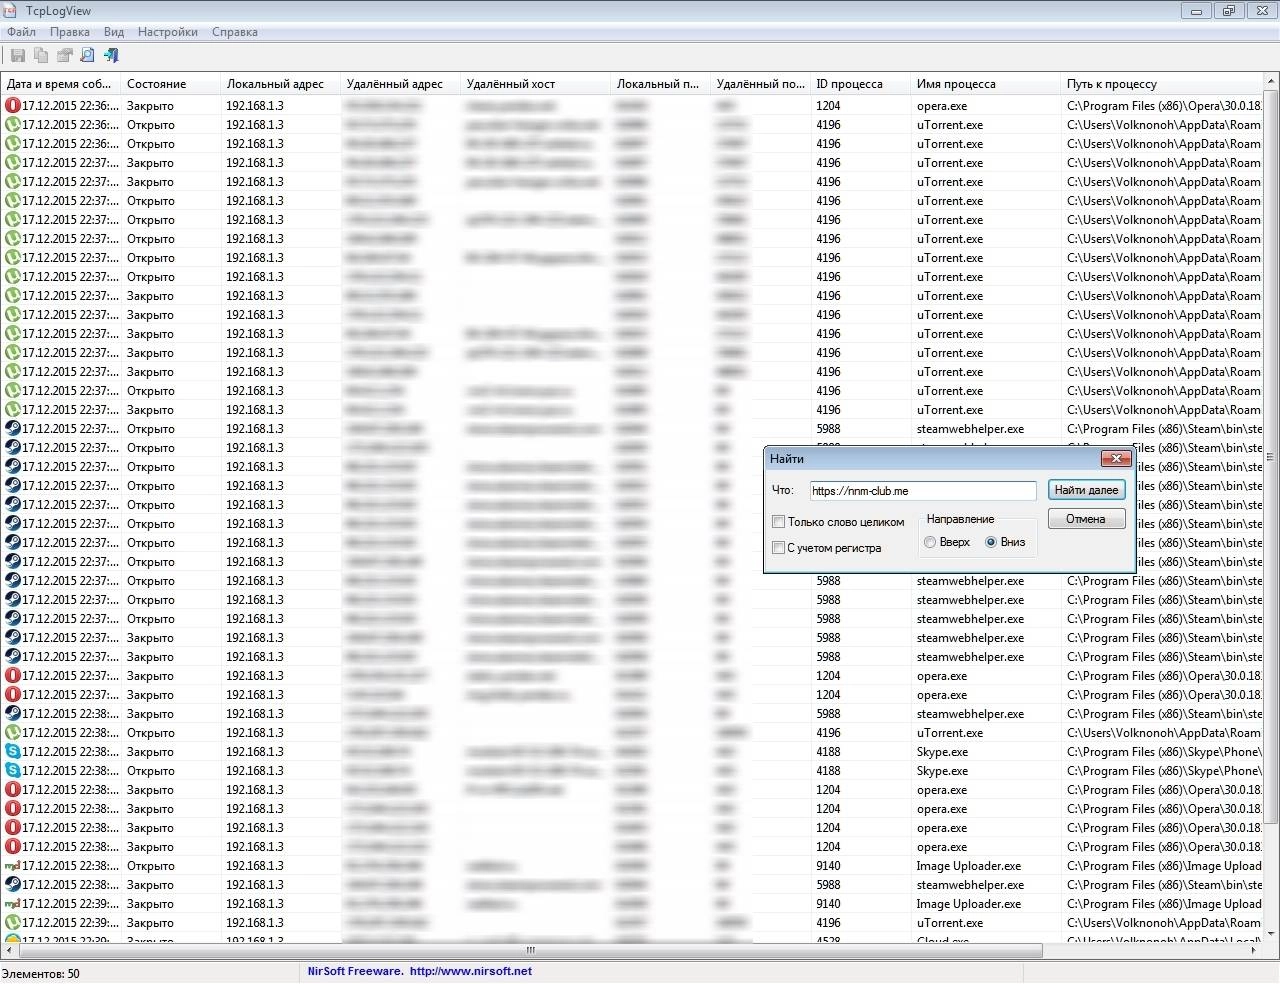The width and height of the screenshot is (1280, 984).
Task: Open the www.nirsoft.net link in the status bar
Action: [x=470, y=971]
